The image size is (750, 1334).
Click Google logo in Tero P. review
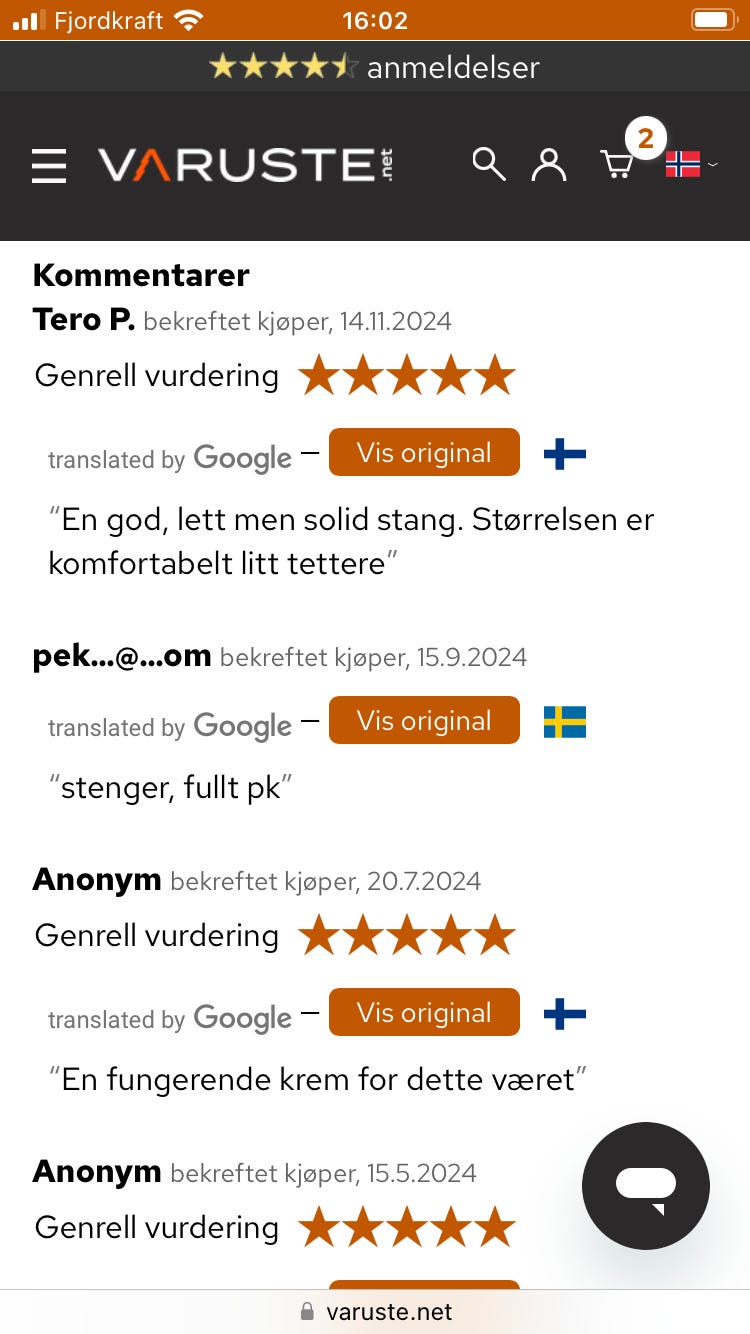pos(243,458)
